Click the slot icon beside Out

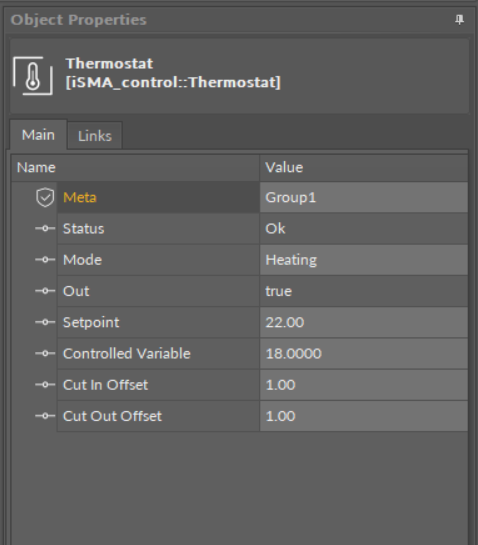coord(45,291)
